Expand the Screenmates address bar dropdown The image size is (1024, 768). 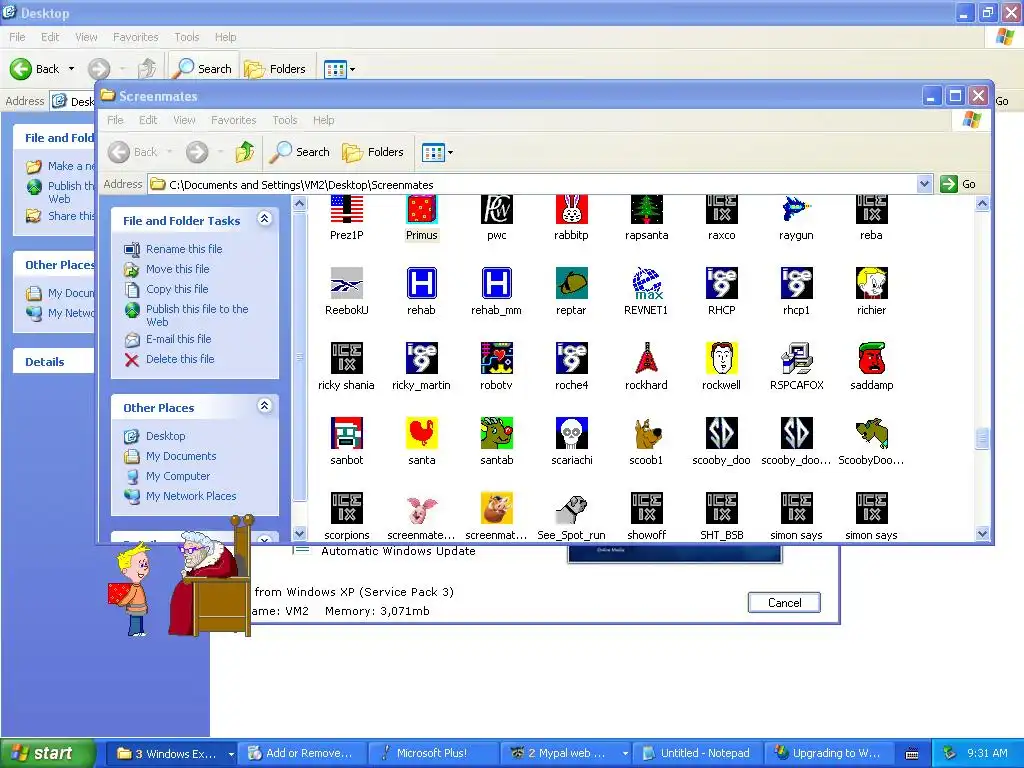(924, 184)
